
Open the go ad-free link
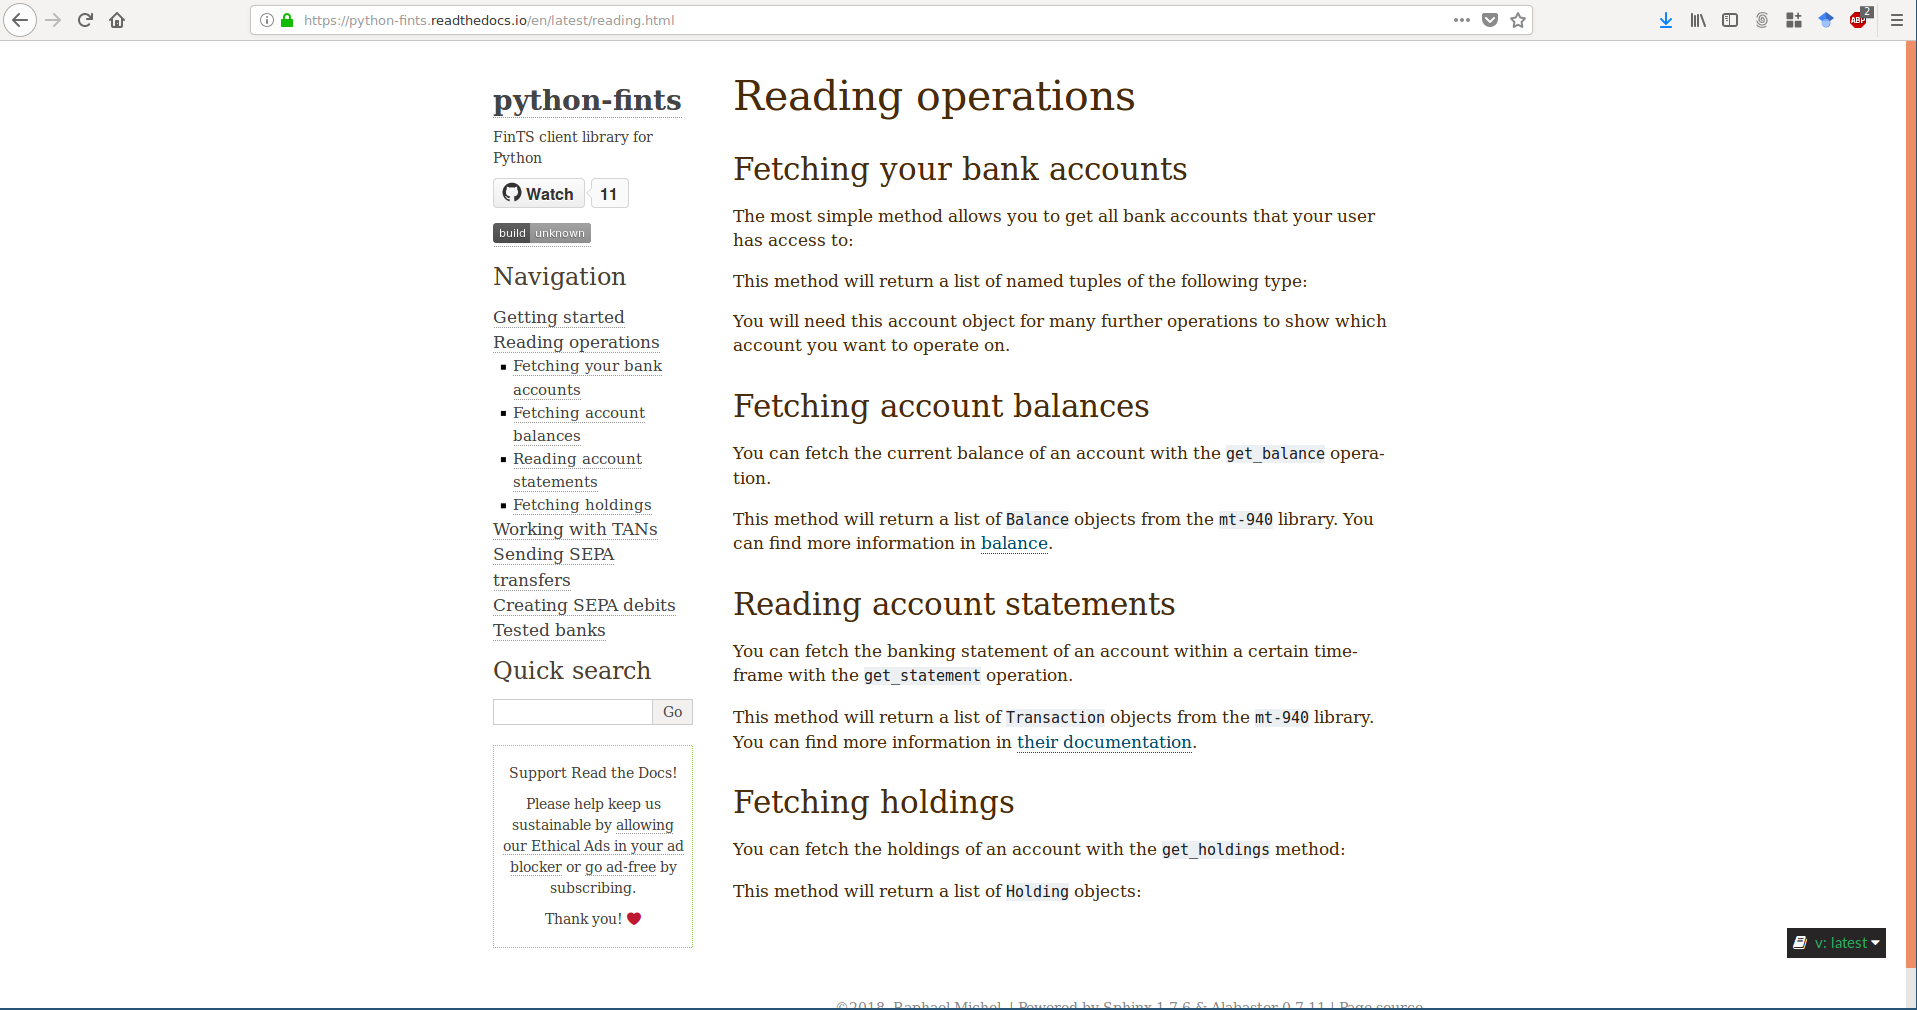pos(620,867)
